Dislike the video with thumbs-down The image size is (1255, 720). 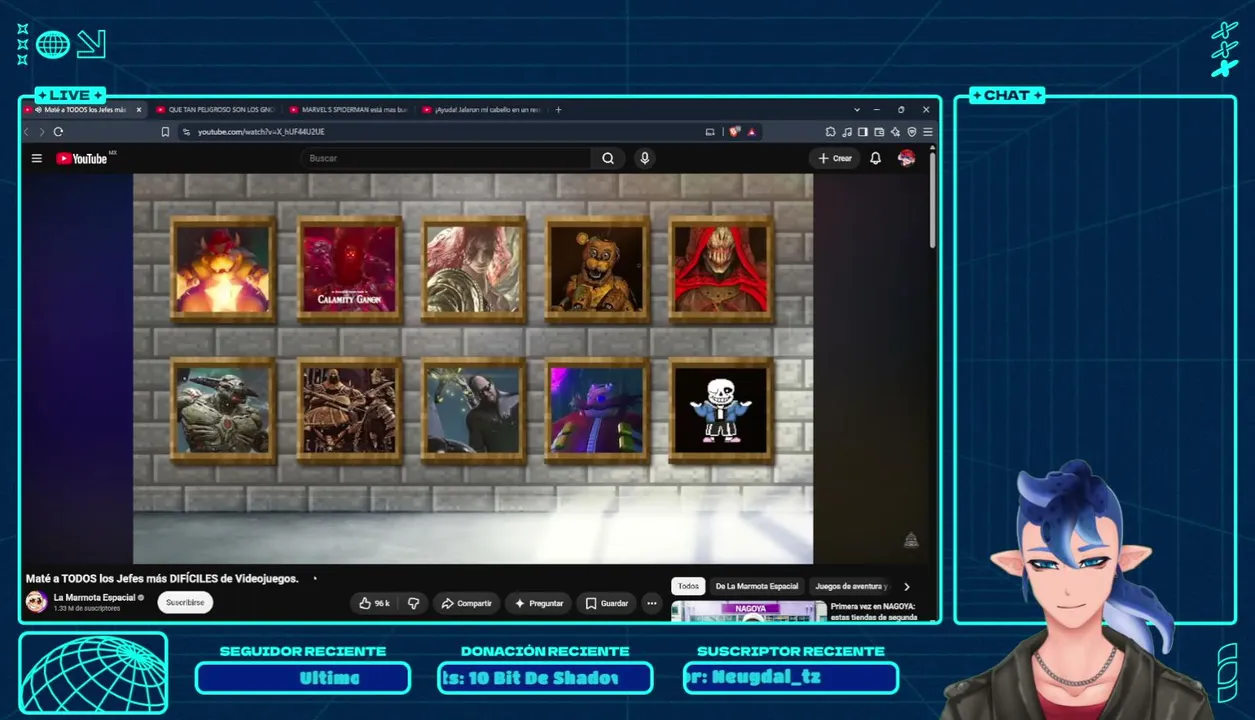pos(413,603)
